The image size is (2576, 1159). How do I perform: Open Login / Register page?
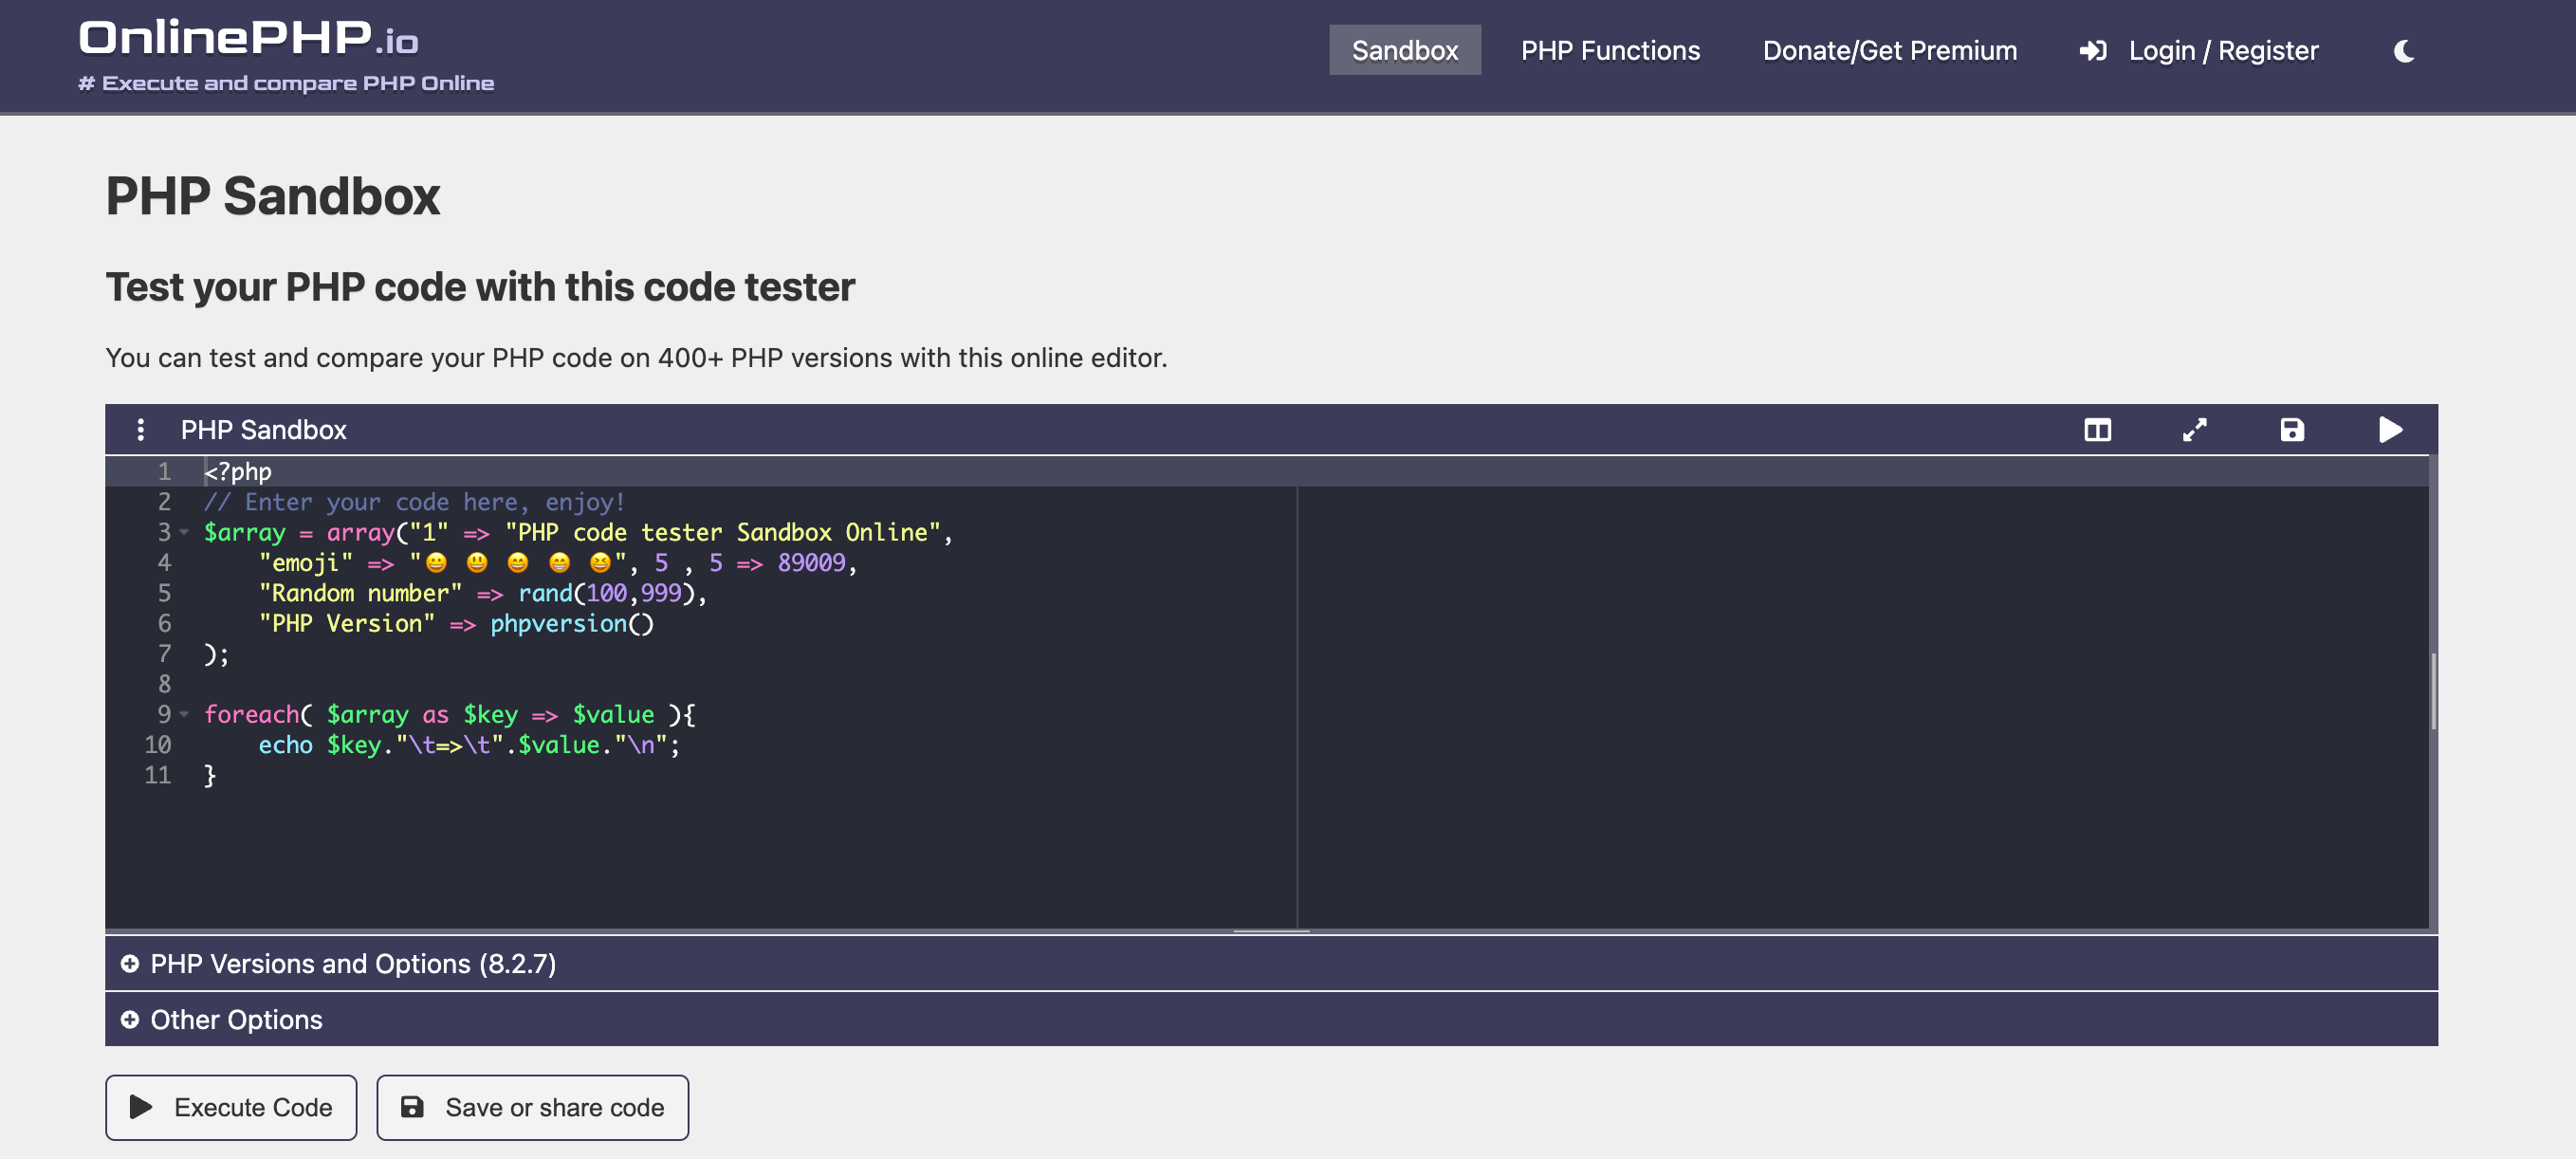point(2224,49)
